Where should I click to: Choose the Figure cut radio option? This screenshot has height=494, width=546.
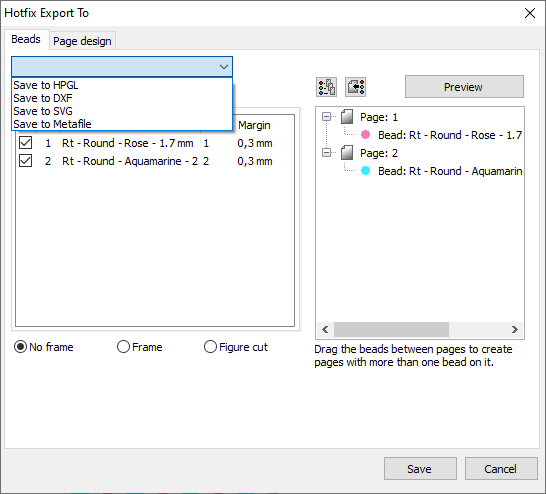pyautogui.click(x=210, y=347)
